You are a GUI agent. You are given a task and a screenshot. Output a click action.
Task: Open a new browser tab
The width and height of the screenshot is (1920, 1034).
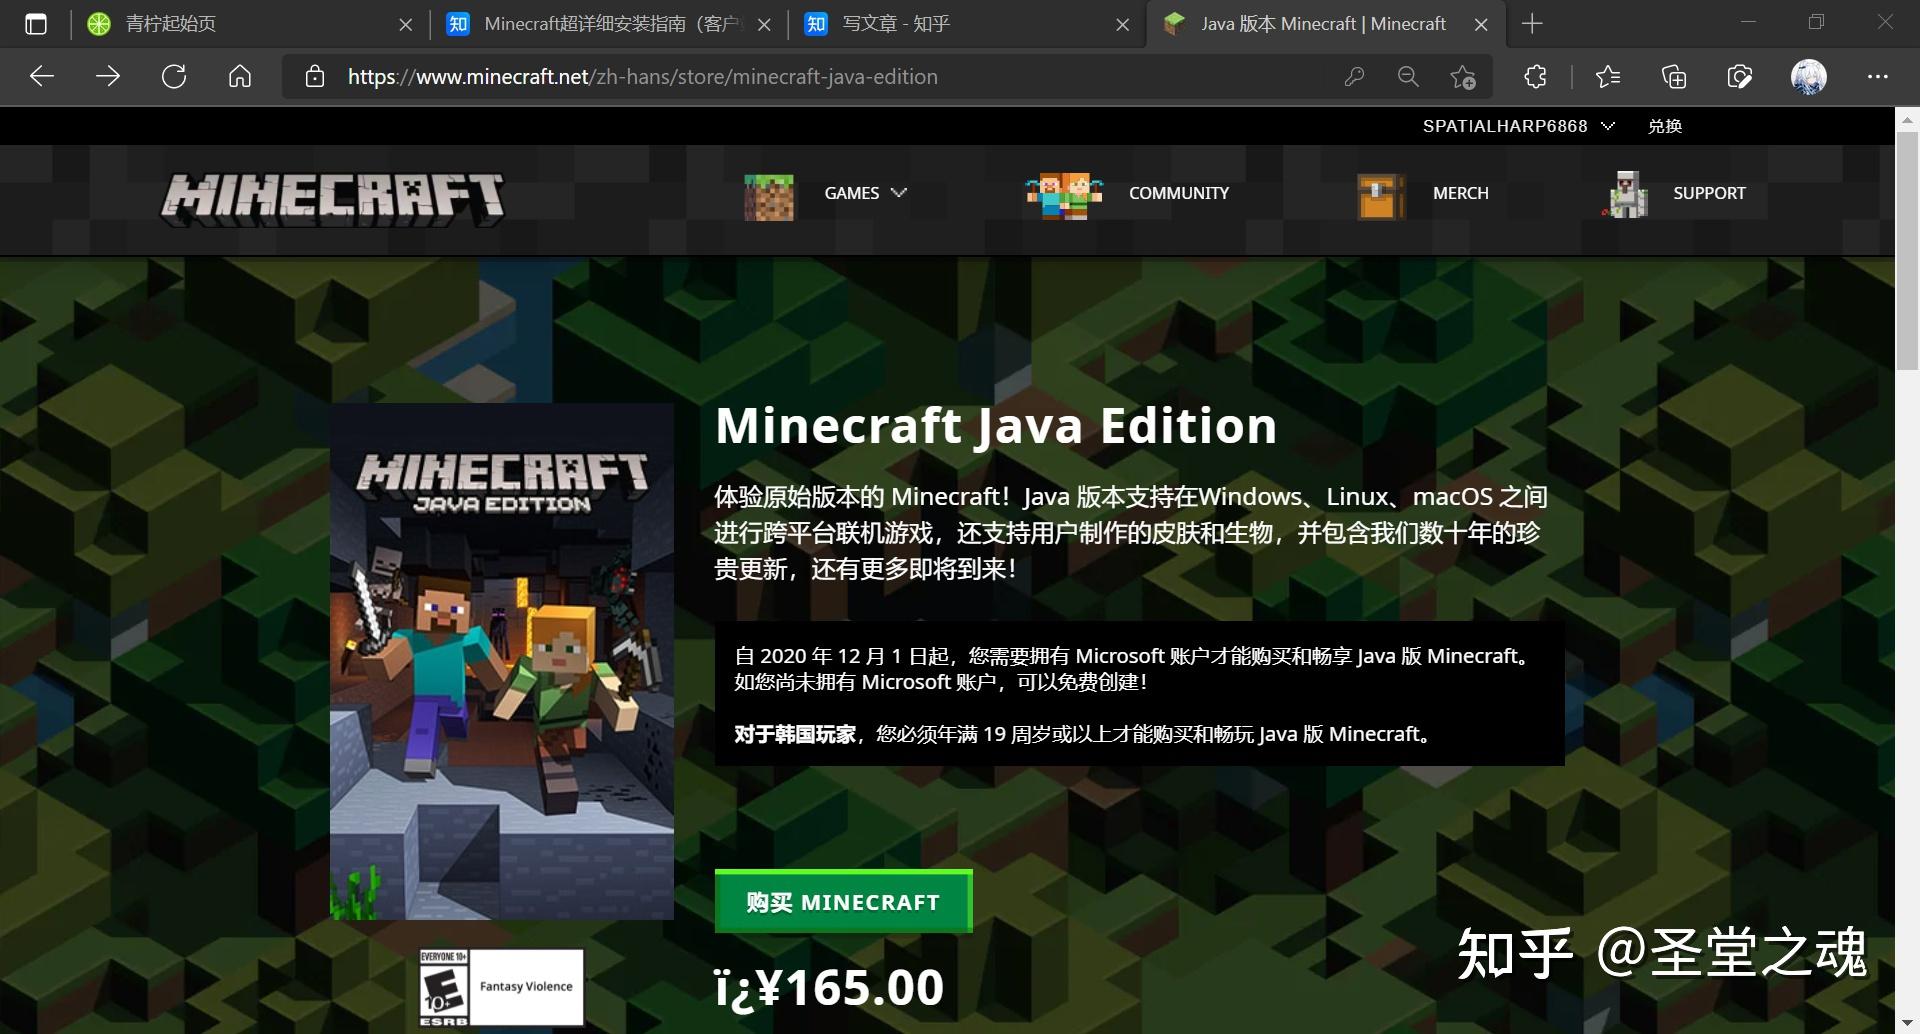pos(1532,24)
